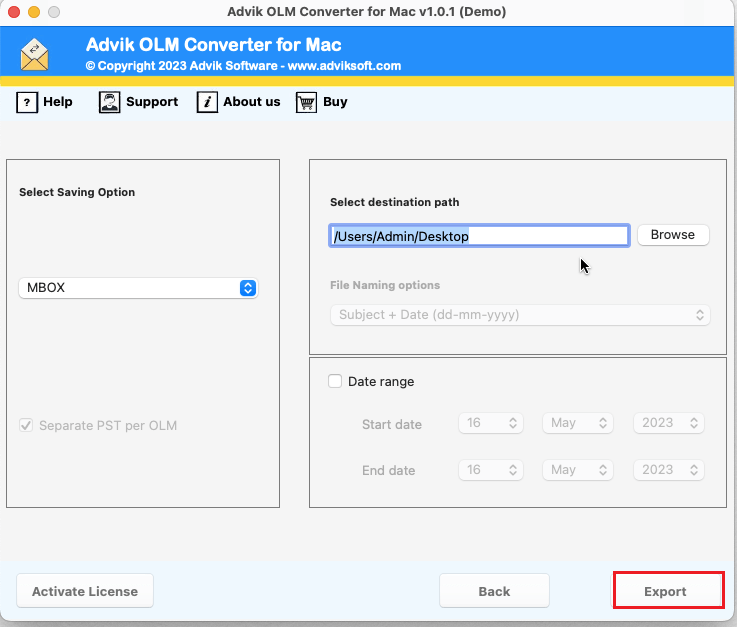Click the Start date label
737x627 pixels.
(x=392, y=424)
